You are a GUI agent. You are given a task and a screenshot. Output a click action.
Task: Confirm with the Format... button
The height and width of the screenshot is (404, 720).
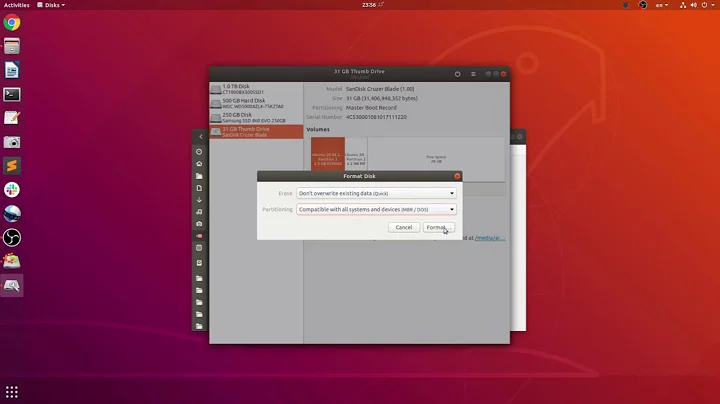tap(439, 227)
